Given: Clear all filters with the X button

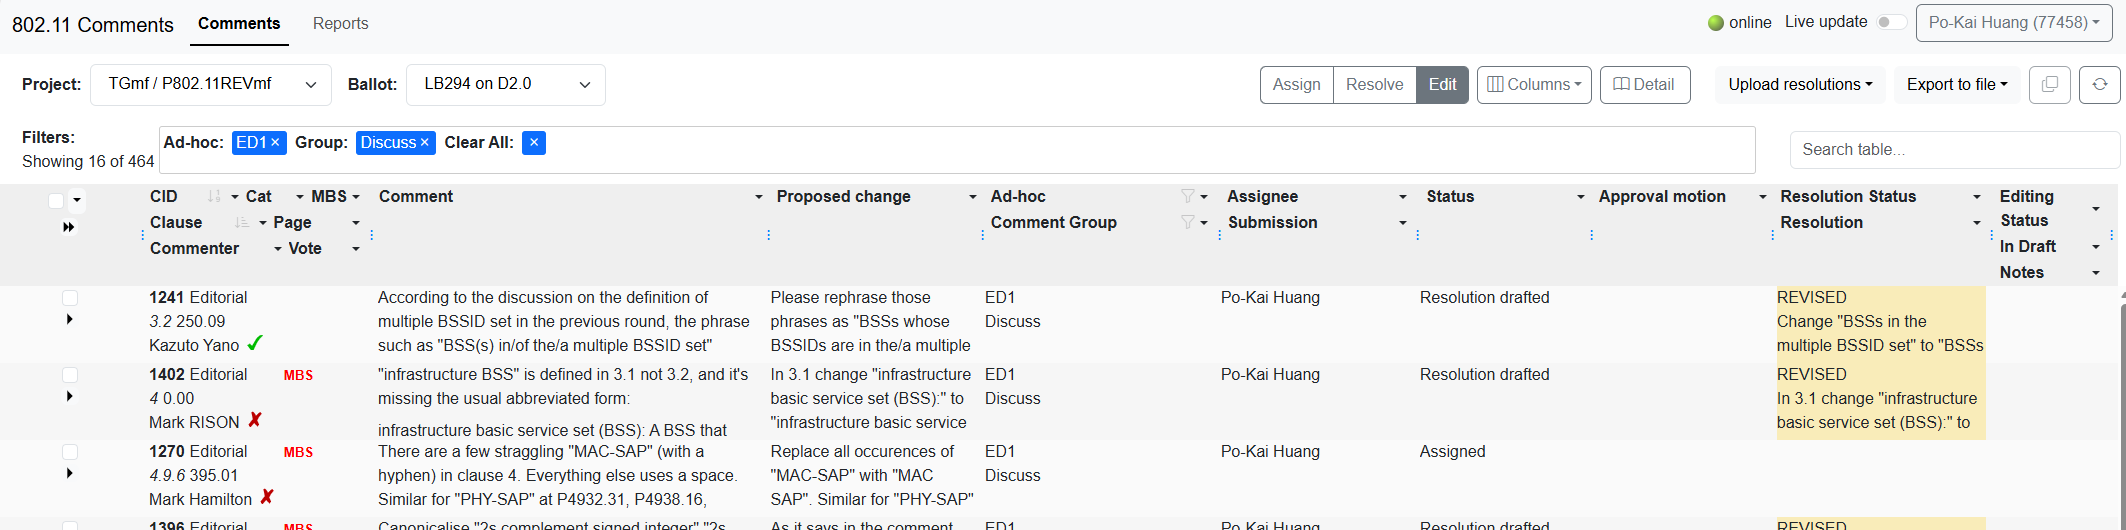Looking at the screenshot, I should point(534,143).
